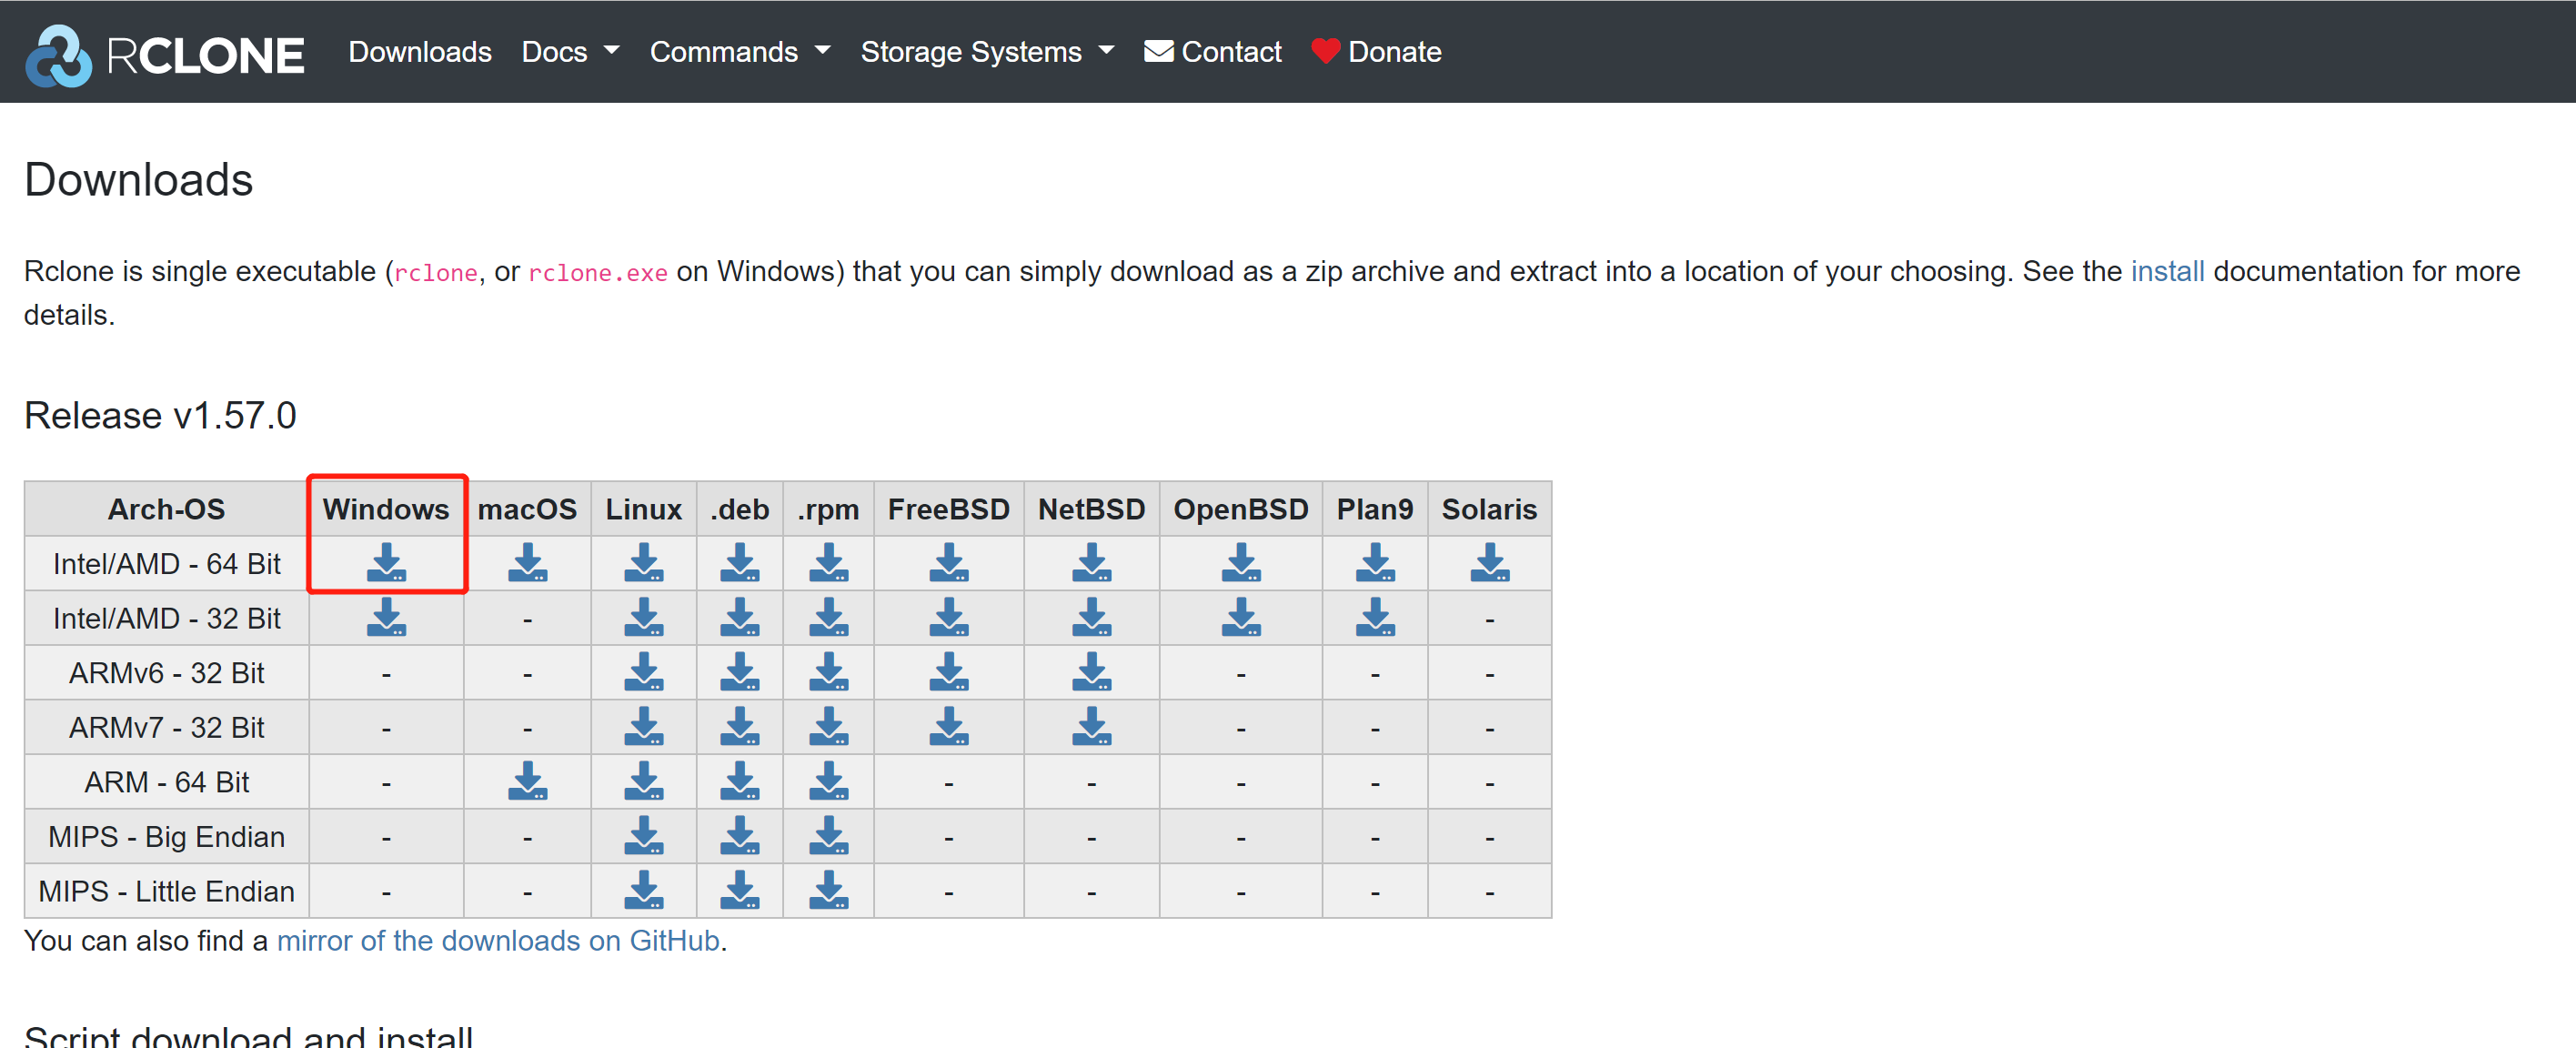2576x1048 pixels.
Task: Download NetBSD Intel/AMD 64 Bit build
Action: click(x=1091, y=563)
